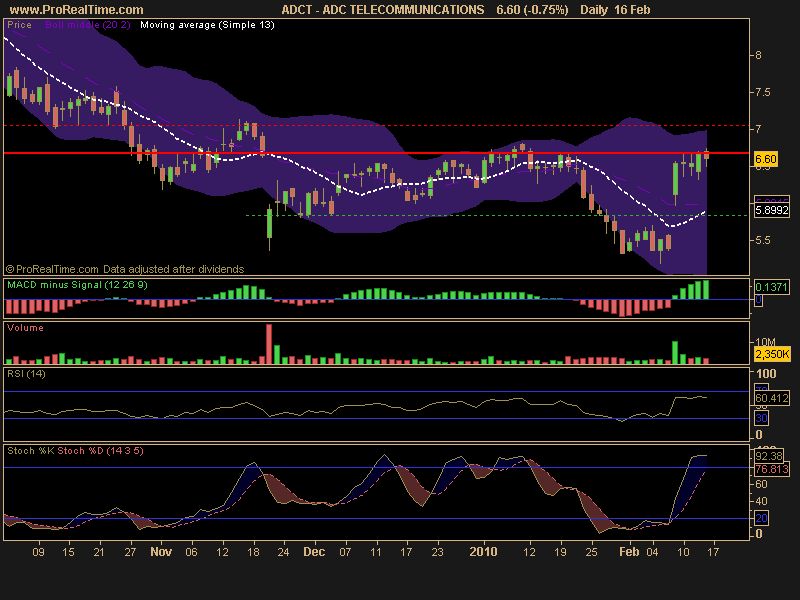Click the 2,350K volume value tag
The width and height of the screenshot is (800, 600).
(x=772, y=354)
